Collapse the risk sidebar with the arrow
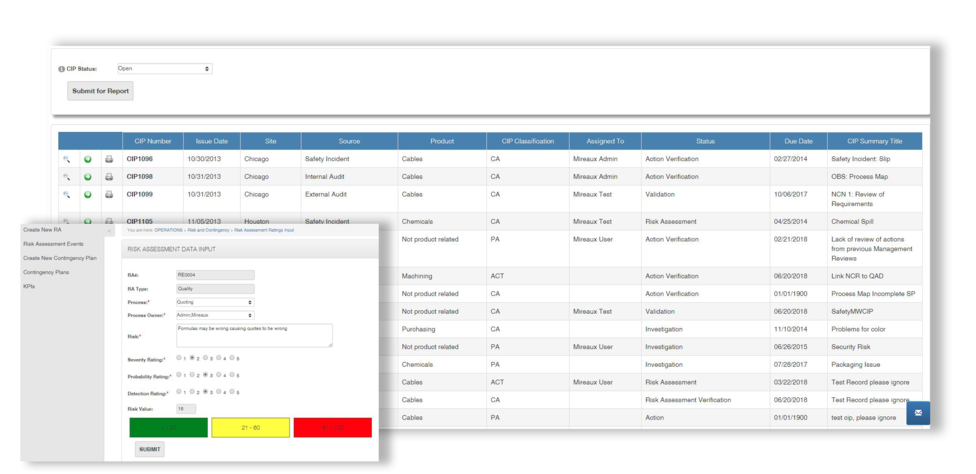This screenshot has height=474, width=976. pyautogui.click(x=109, y=231)
